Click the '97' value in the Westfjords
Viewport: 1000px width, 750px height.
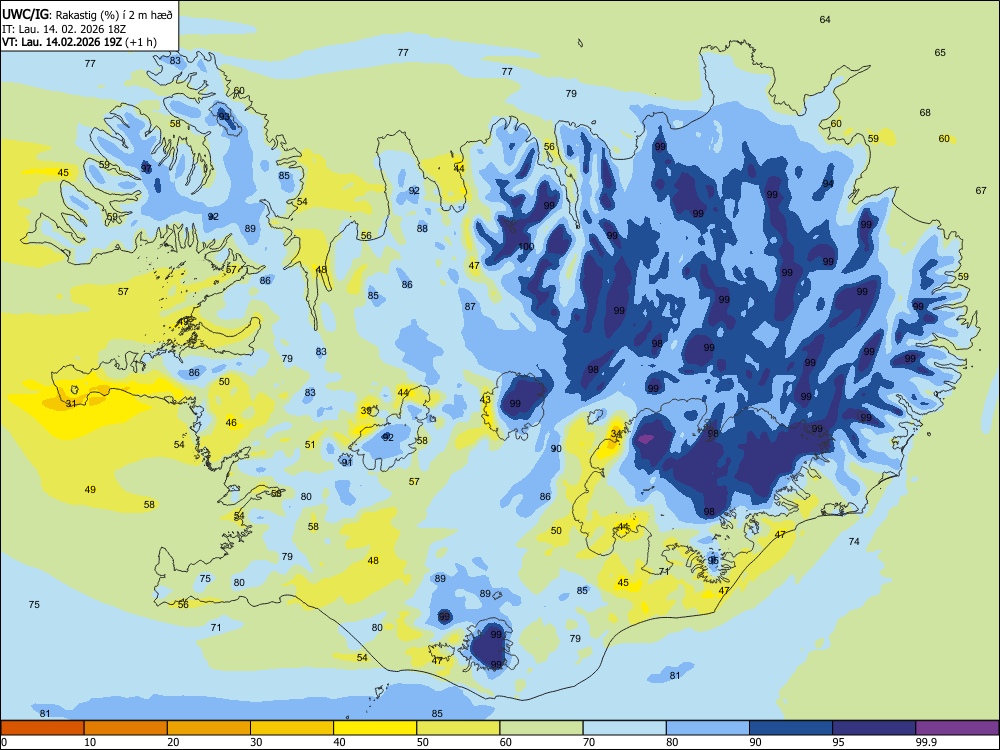coord(147,169)
